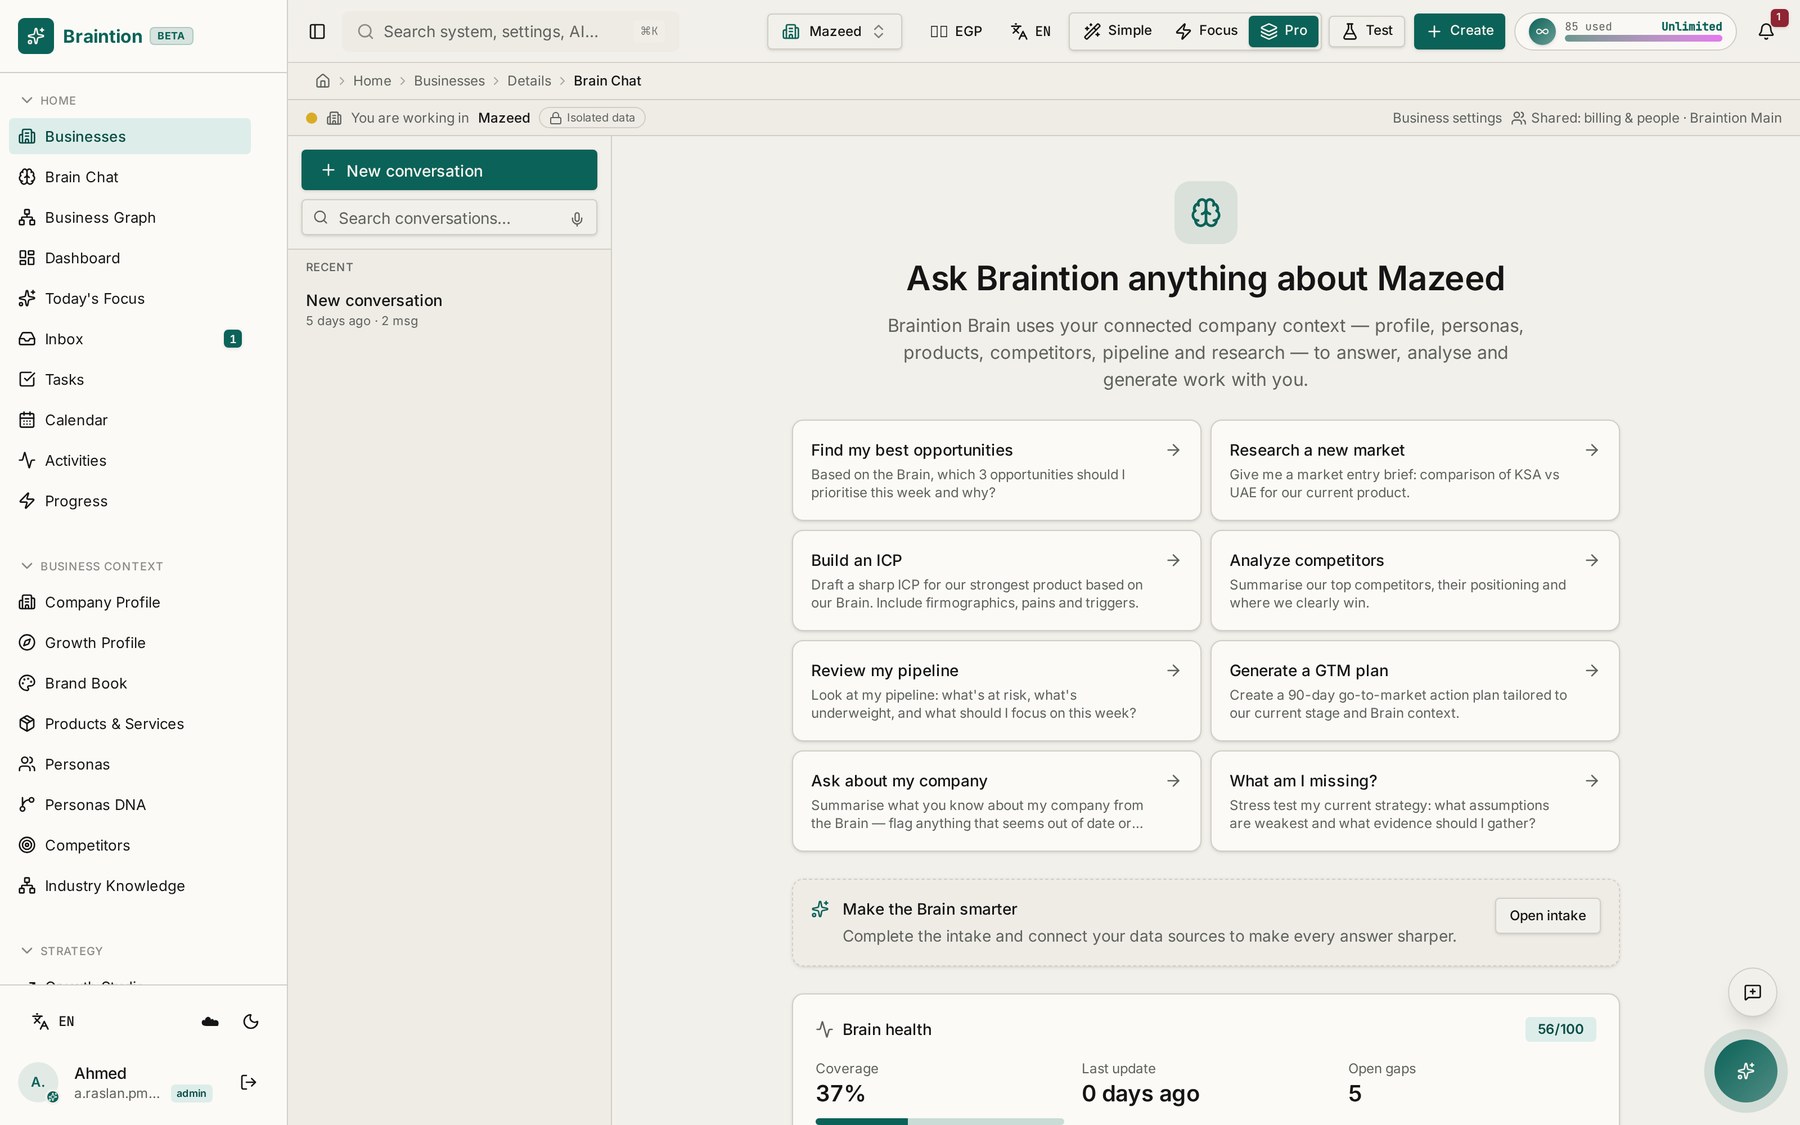Click the Brain health coverage progress bar
Viewport: 1800px width, 1125px height.
click(x=939, y=1121)
